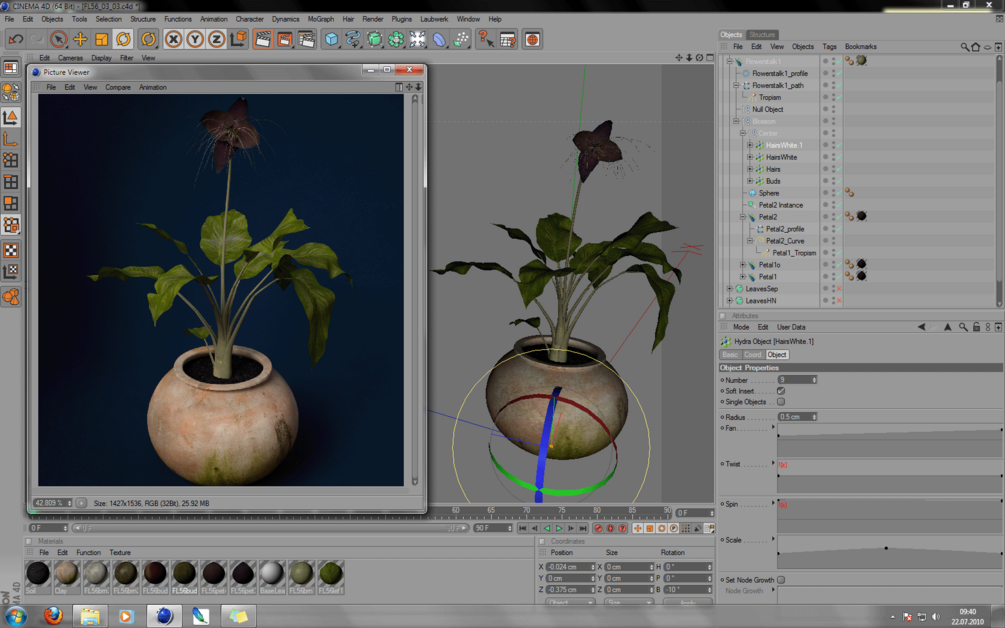The height and width of the screenshot is (628, 1005).
Task: Click Picture Viewer vertical scrollbar
Action: click(415, 290)
